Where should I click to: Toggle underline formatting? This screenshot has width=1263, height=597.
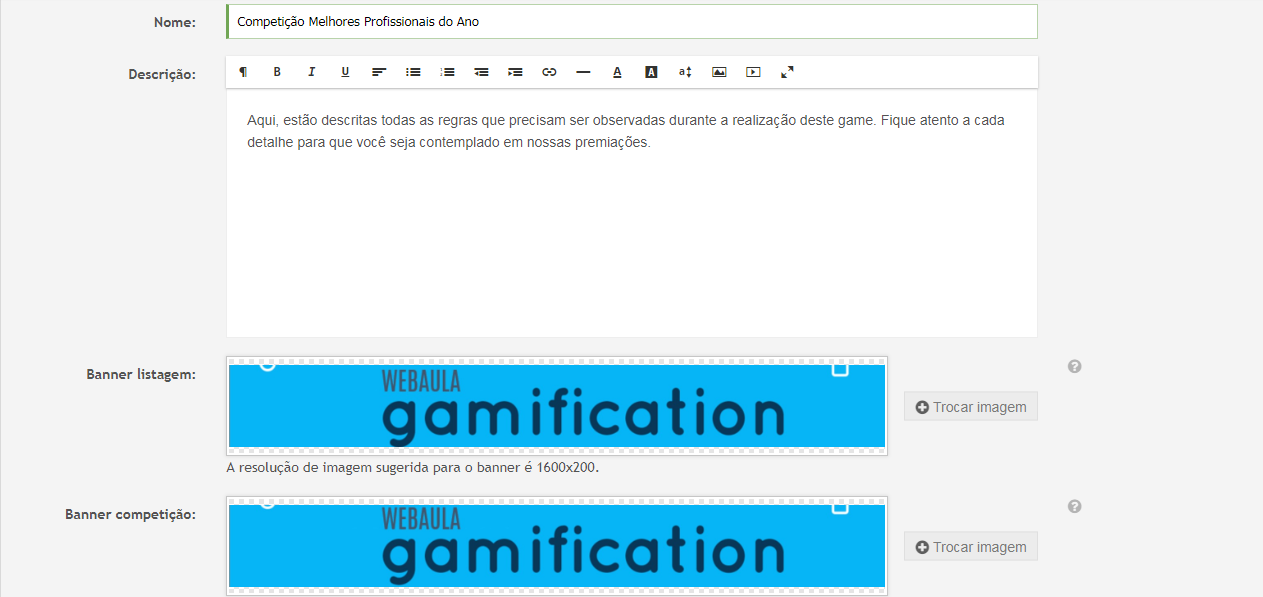pos(345,72)
